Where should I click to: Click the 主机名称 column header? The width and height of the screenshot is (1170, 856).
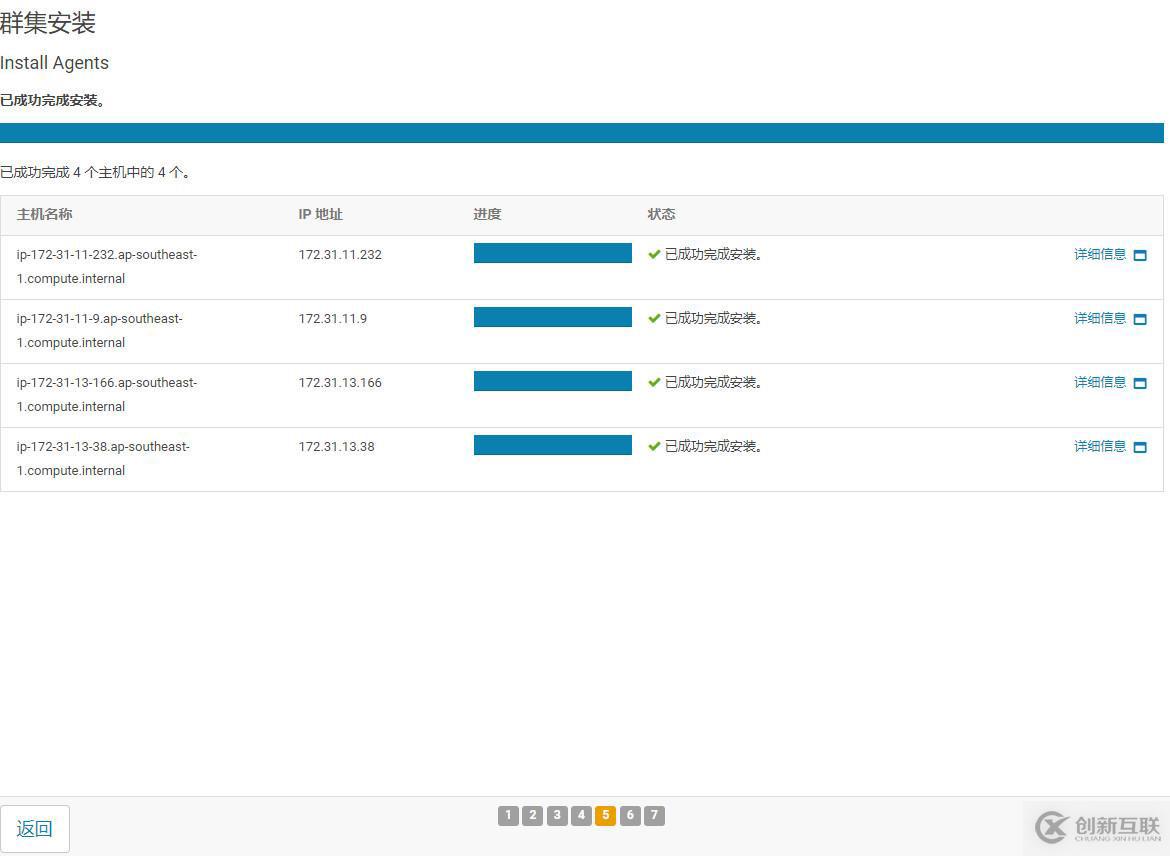pos(45,214)
